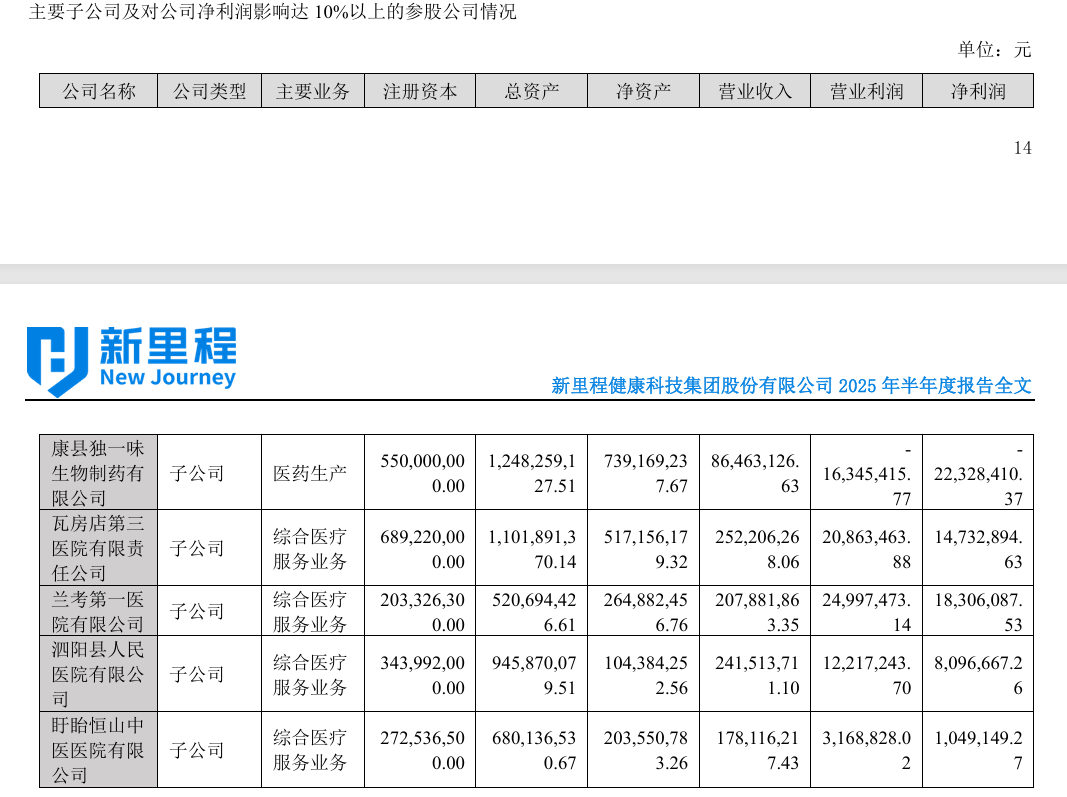Click 综合医疗服务业务 in the 泗阳县人民医院 row
Image resolution: width=1067 pixels, height=797 pixels.
[310, 674]
